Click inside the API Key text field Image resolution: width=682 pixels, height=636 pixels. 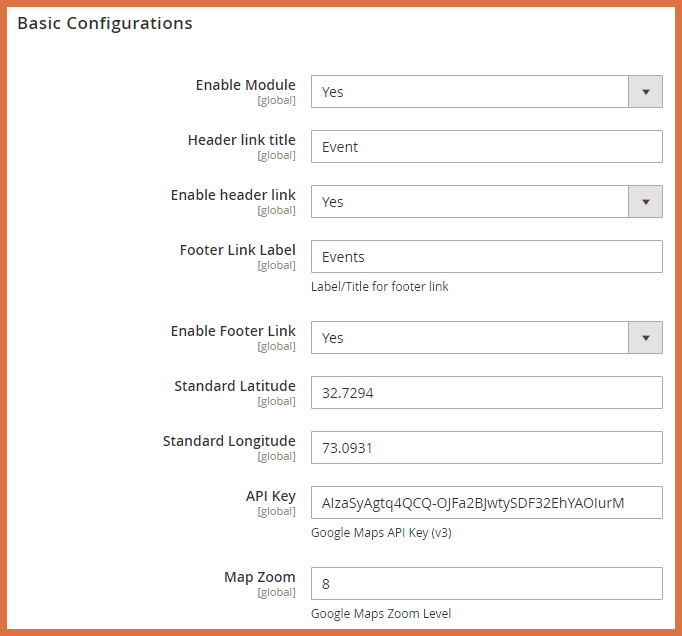(486, 503)
